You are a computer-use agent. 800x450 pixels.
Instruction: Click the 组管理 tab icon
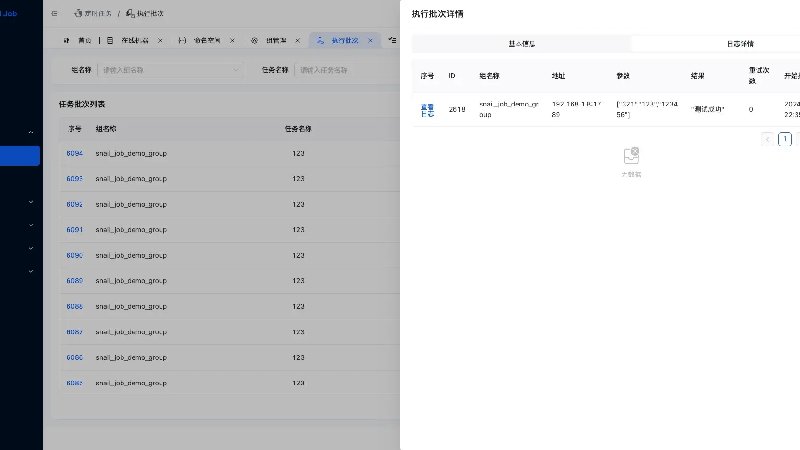click(x=254, y=40)
